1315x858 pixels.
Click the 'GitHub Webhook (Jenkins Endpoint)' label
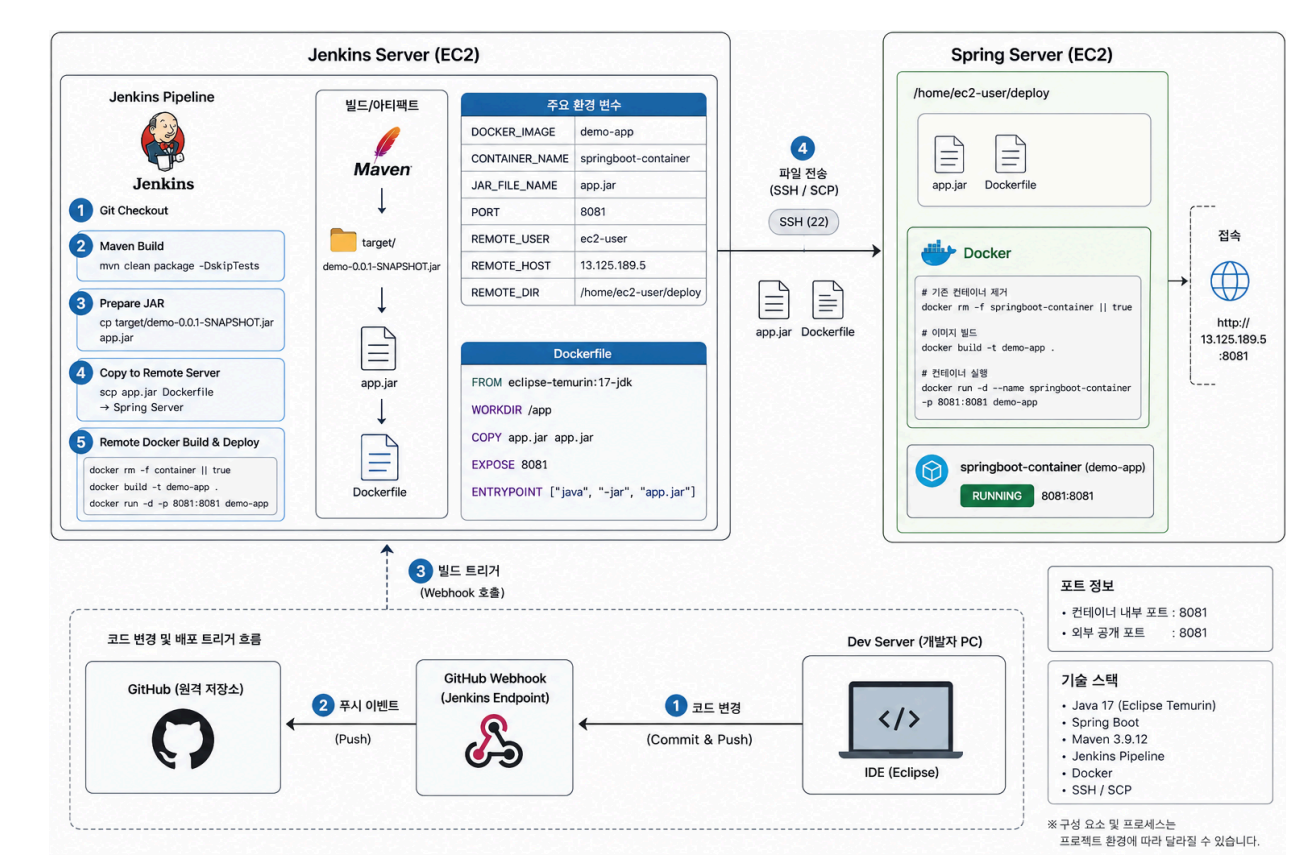click(494, 687)
